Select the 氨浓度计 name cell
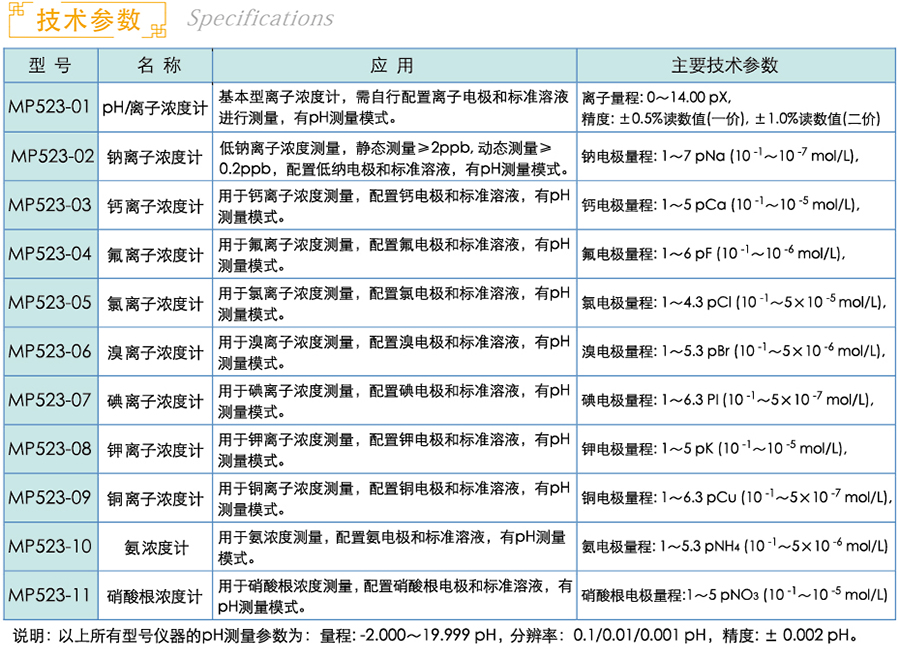 [x=155, y=547]
